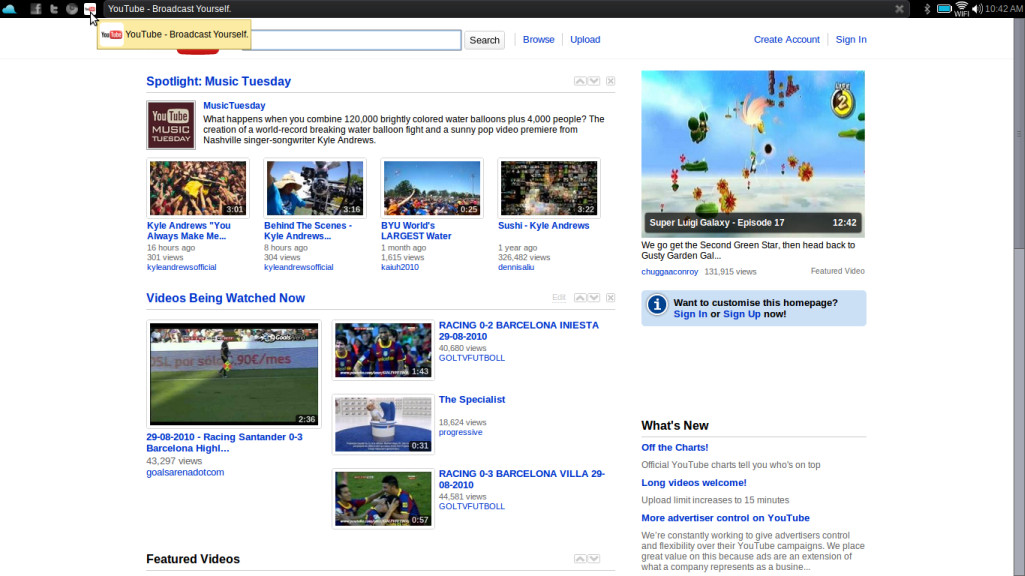The width and height of the screenshot is (1025, 576).
Task: Move the Spotlight module down
Action: 594,81
